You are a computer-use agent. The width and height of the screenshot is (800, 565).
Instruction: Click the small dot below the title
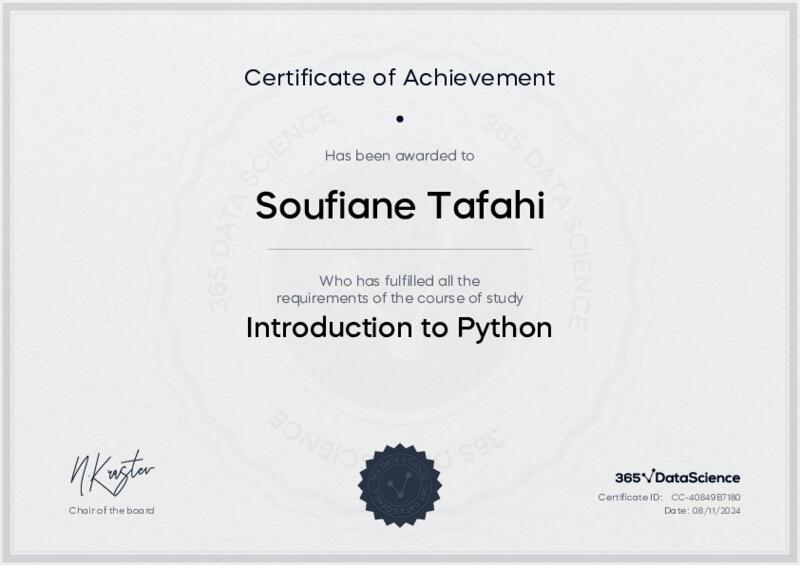(x=399, y=119)
